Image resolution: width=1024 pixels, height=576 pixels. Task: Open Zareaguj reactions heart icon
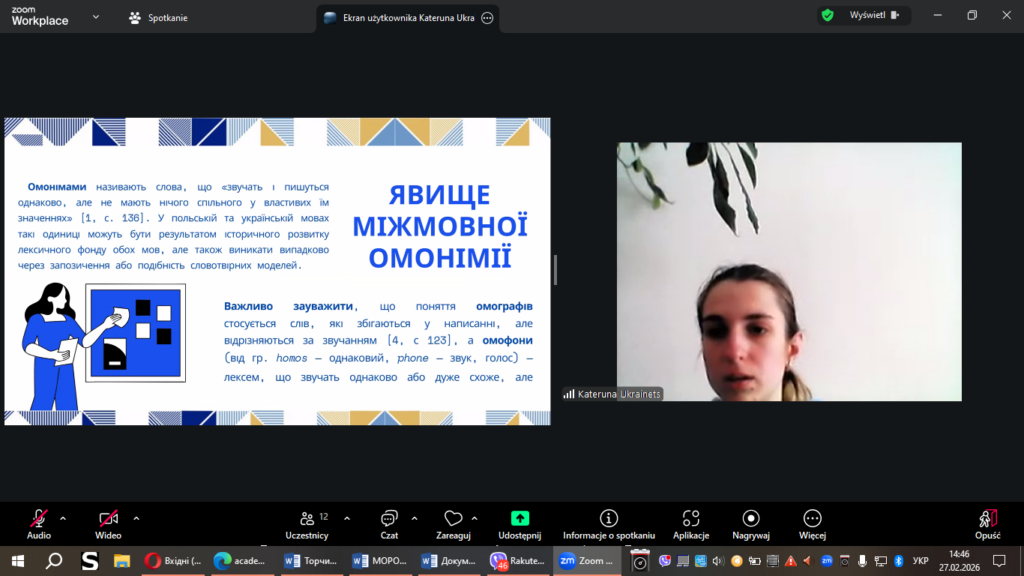pyautogui.click(x=453, y=519)
